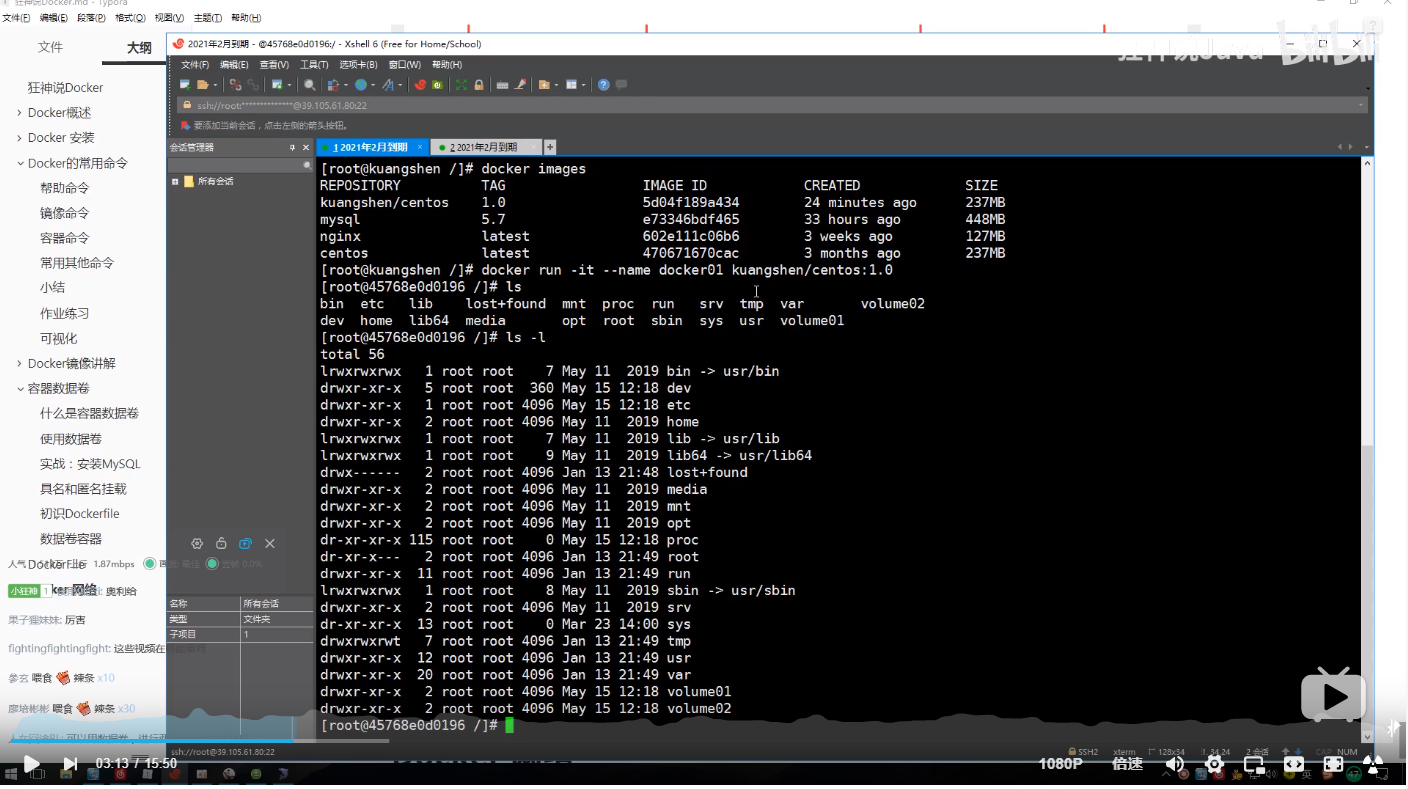Add new session tab with plus button
The width and height of the screenshot is (1408, 789).
coord(550,147)
